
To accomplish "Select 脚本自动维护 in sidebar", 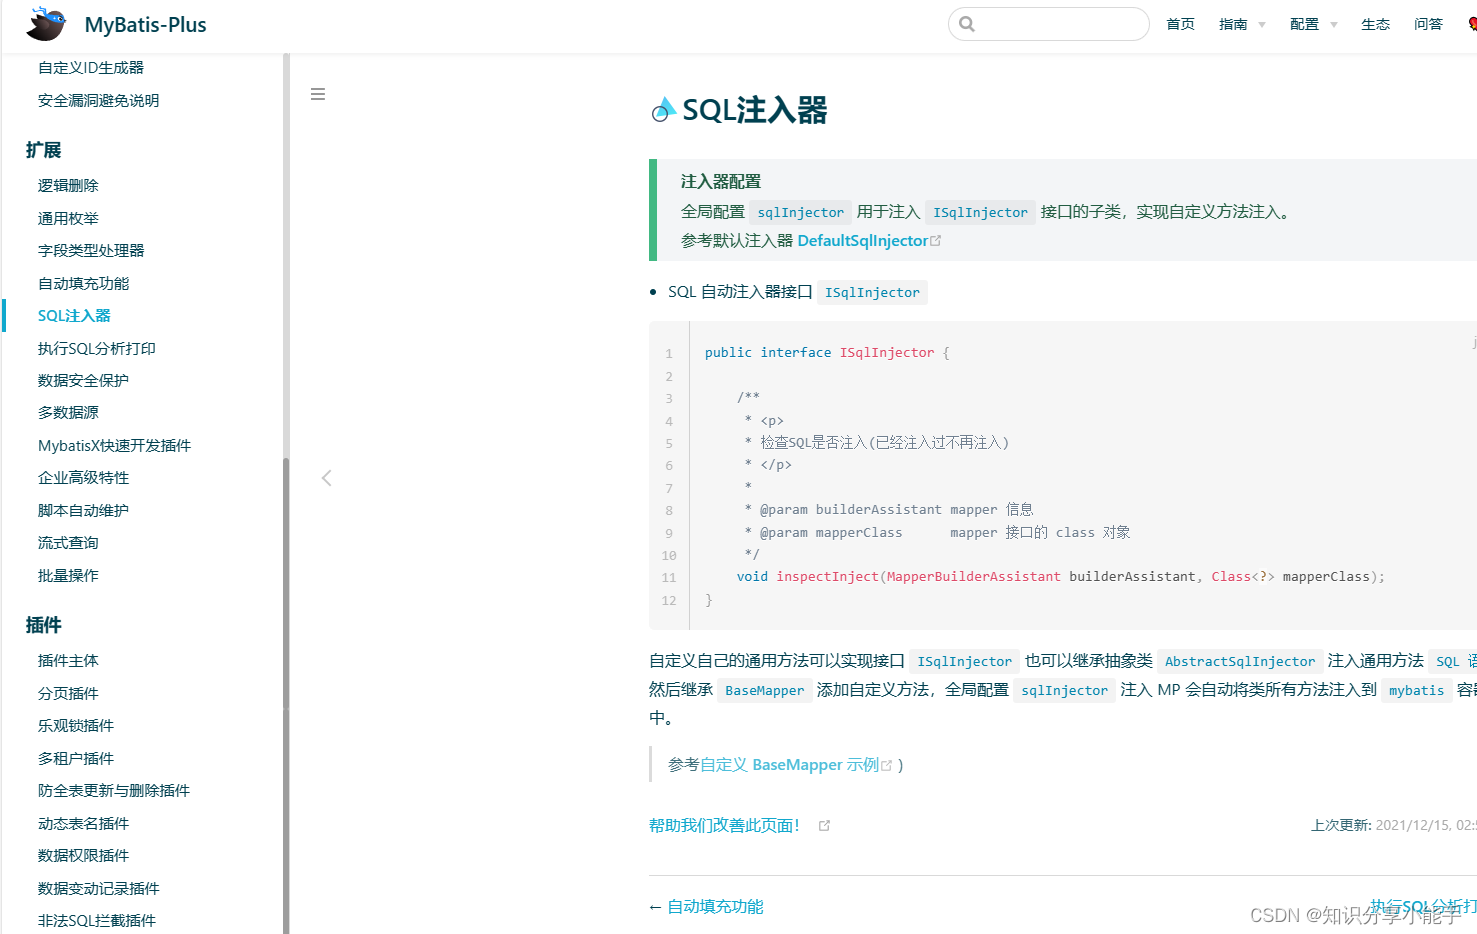I will tap(83, 511).
